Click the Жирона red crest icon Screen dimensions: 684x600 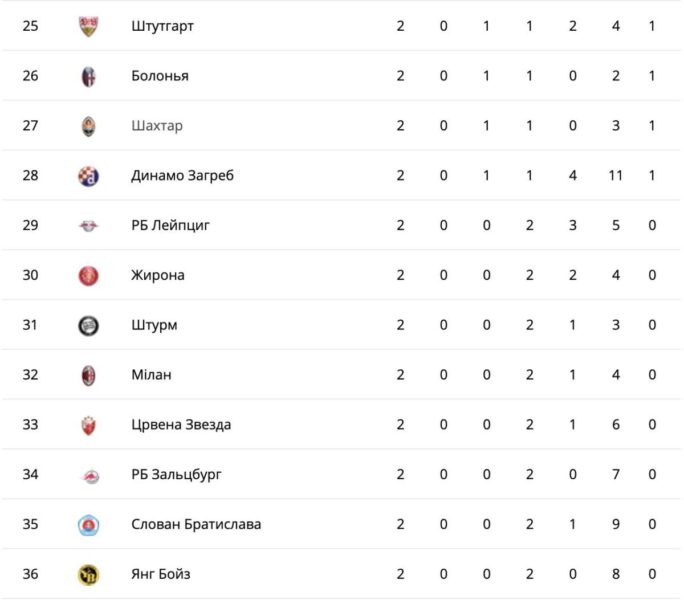coord(89,276)
